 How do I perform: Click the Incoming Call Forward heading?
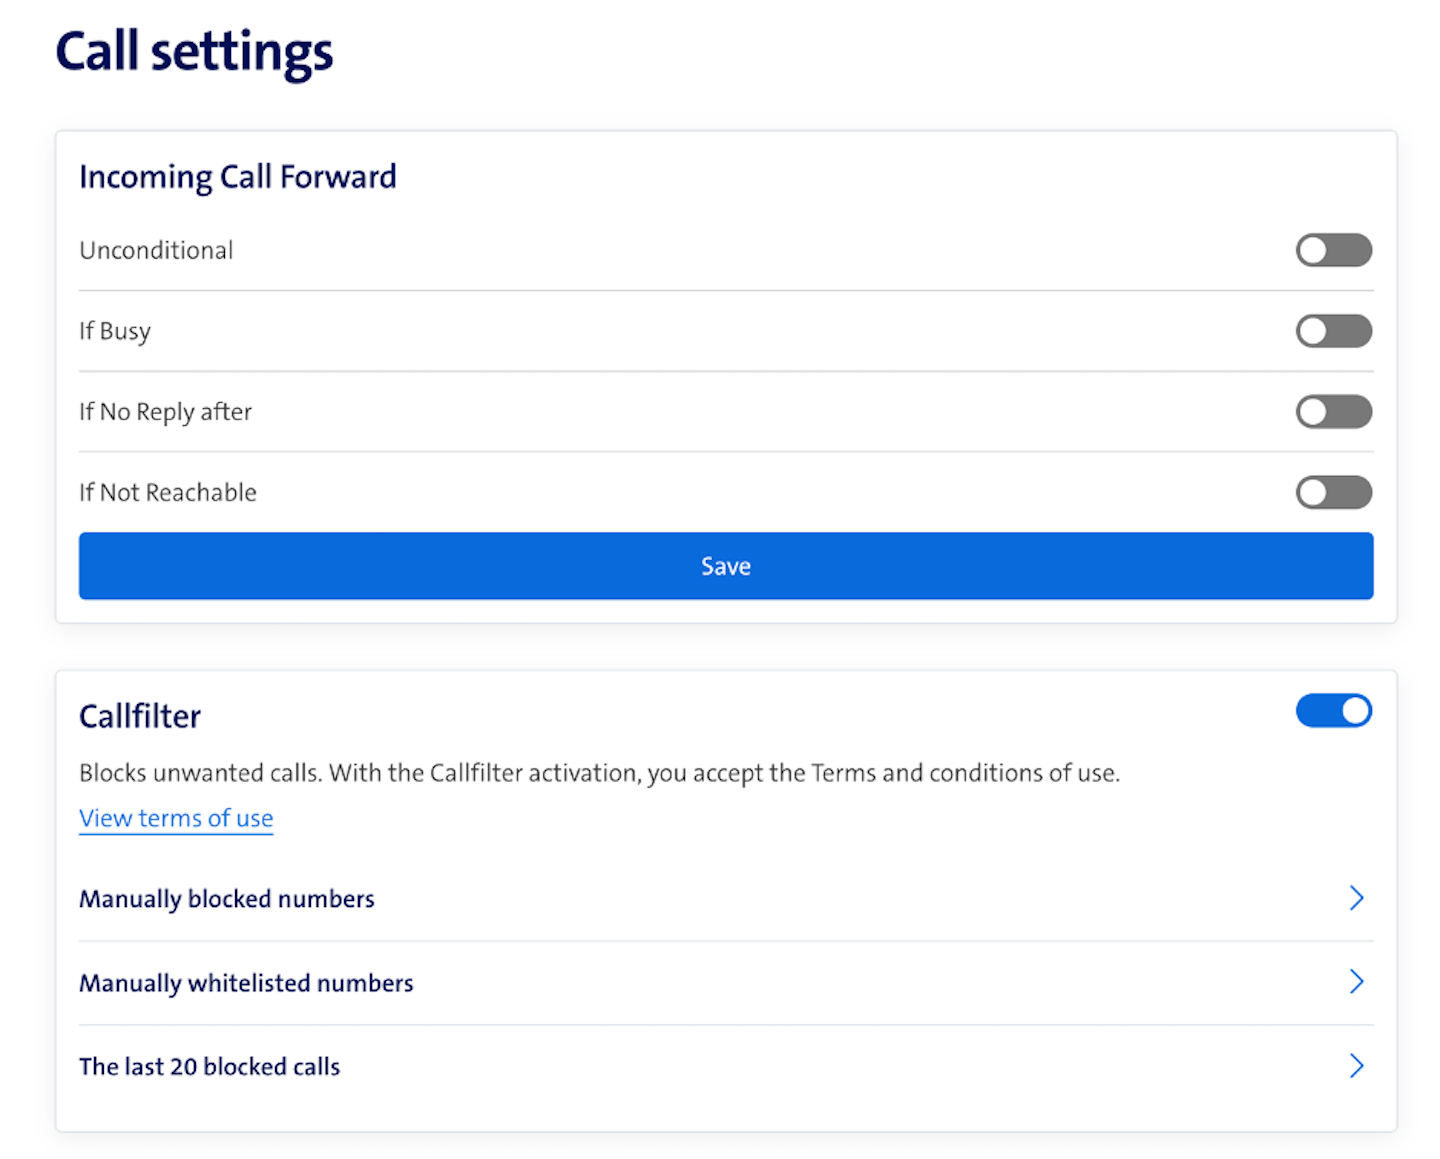[238, 177]
